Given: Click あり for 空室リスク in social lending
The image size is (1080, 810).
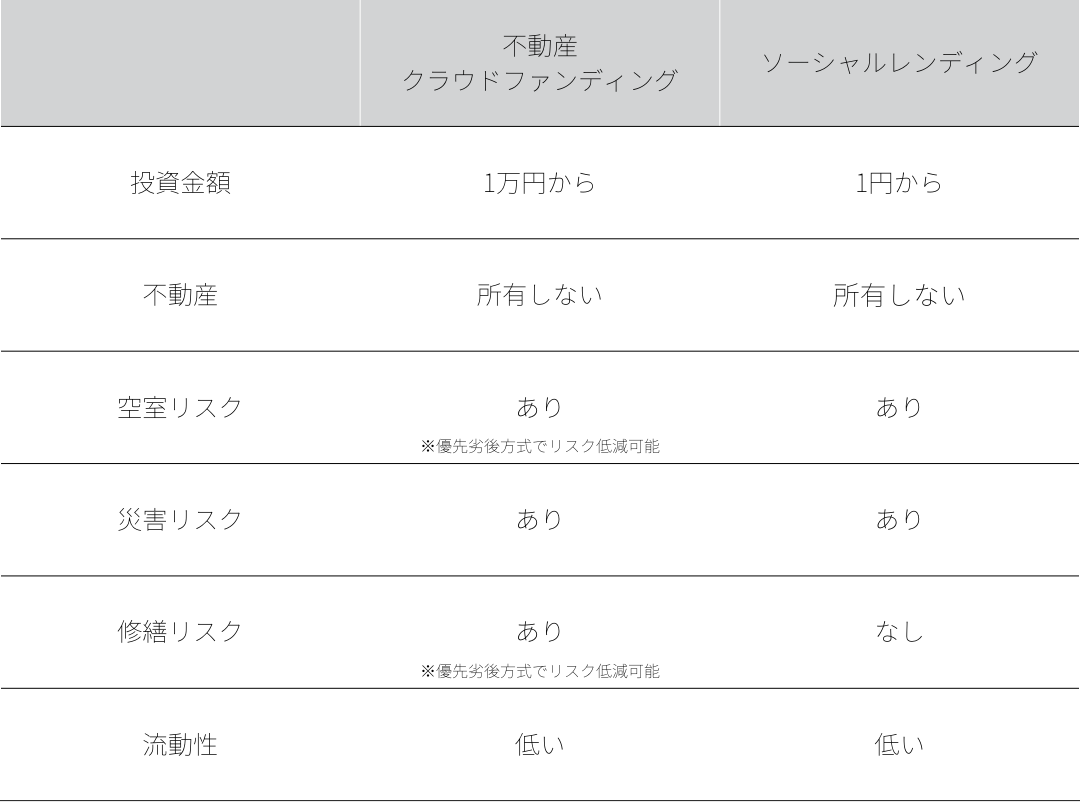Looking at the screenshot, I should click(899, 408).
